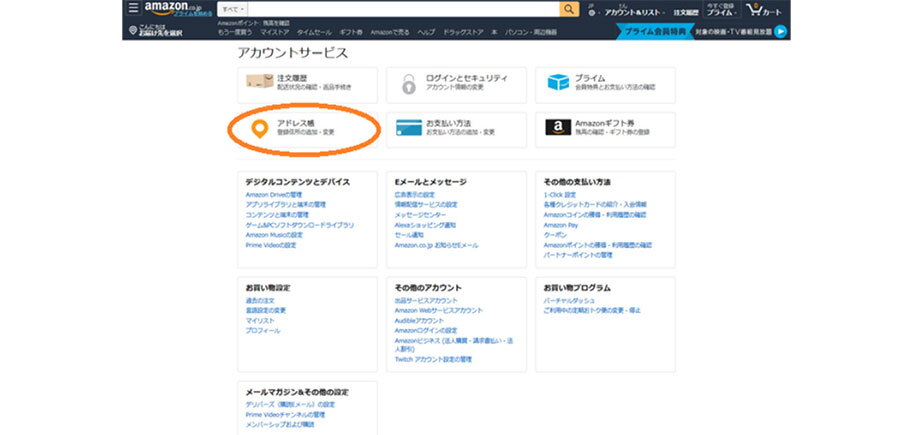Screen dimensions: 910x435
Task: Open マイリスト link
Action: point(260,321)
